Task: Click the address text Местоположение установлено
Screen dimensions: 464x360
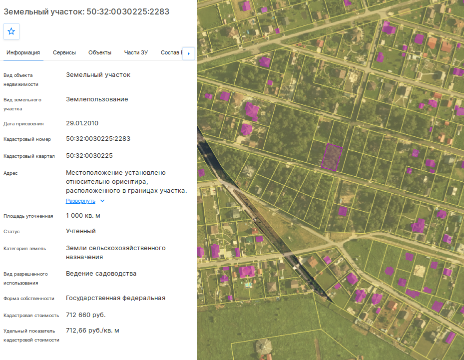Action: (115, 173)
